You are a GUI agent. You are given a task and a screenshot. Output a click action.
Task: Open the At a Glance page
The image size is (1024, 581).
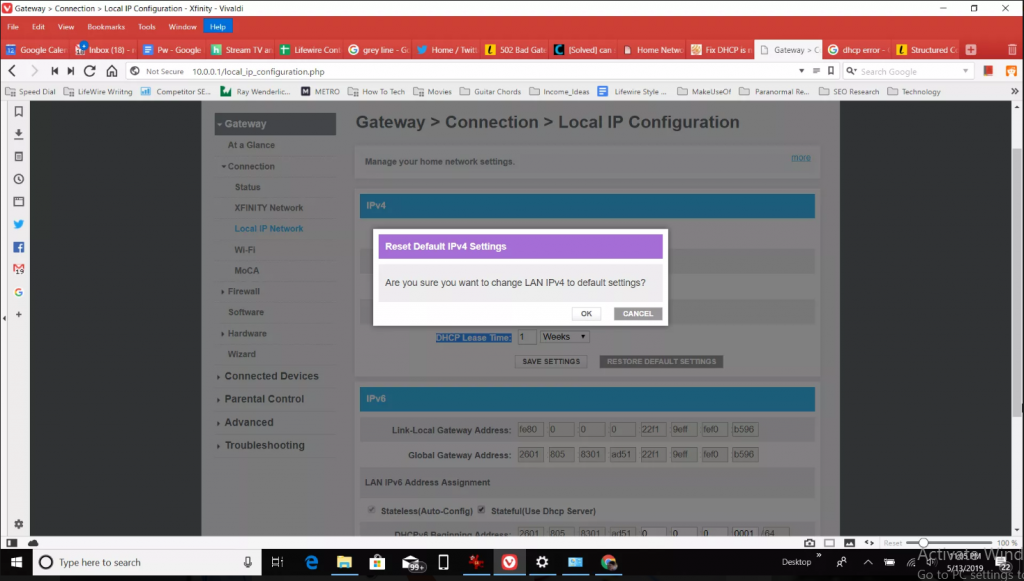[x=251, y=145]
